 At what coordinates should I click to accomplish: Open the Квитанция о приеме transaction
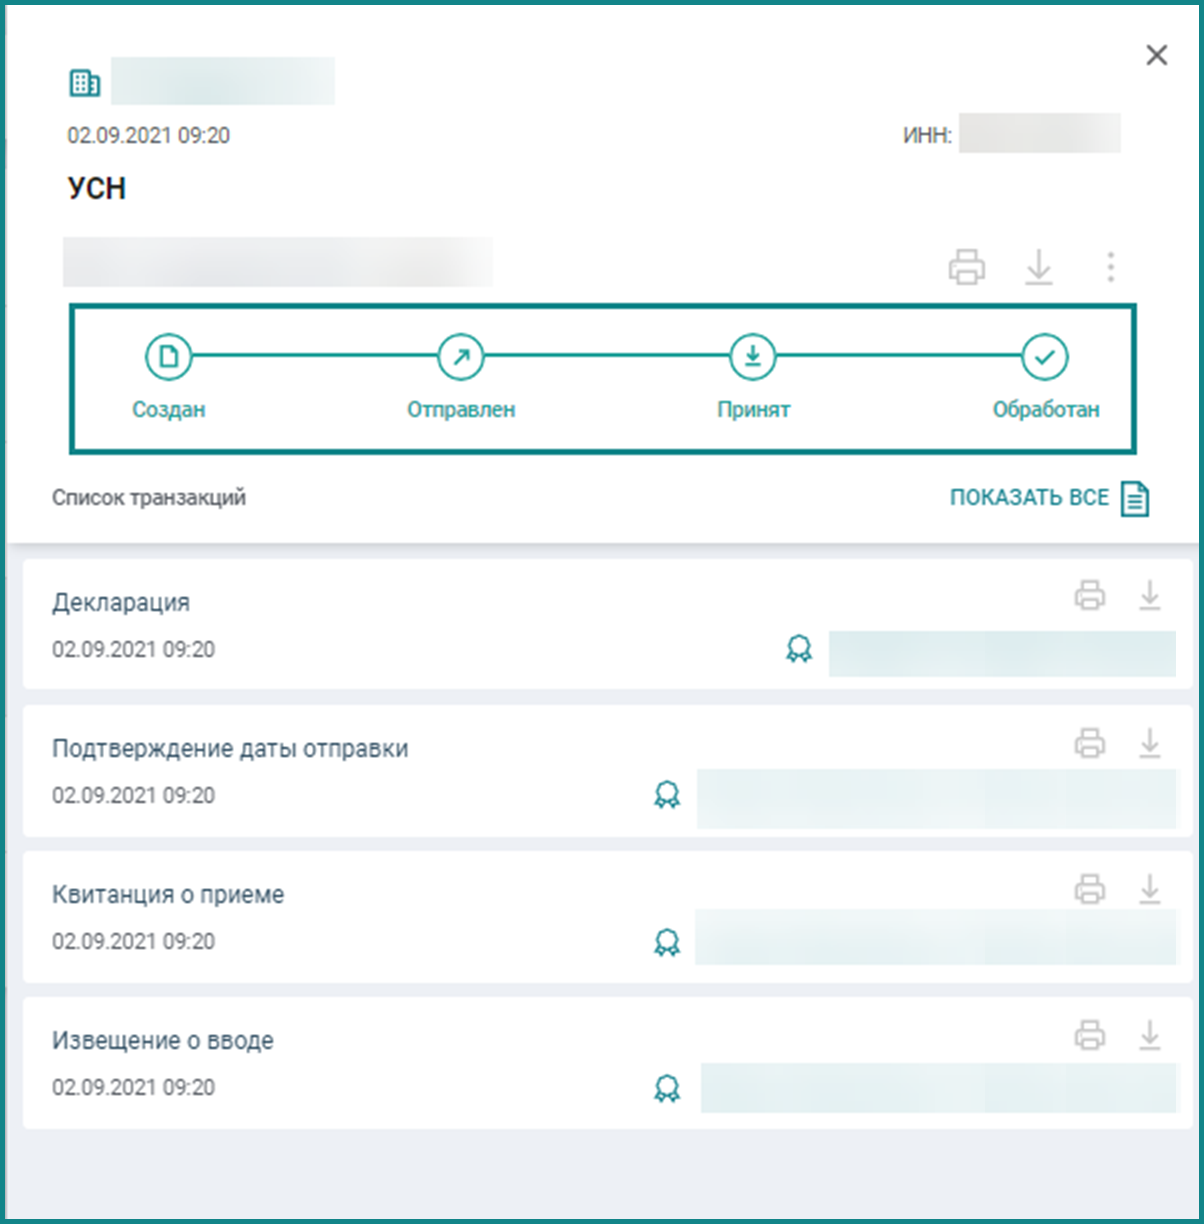tap(607, 917)
